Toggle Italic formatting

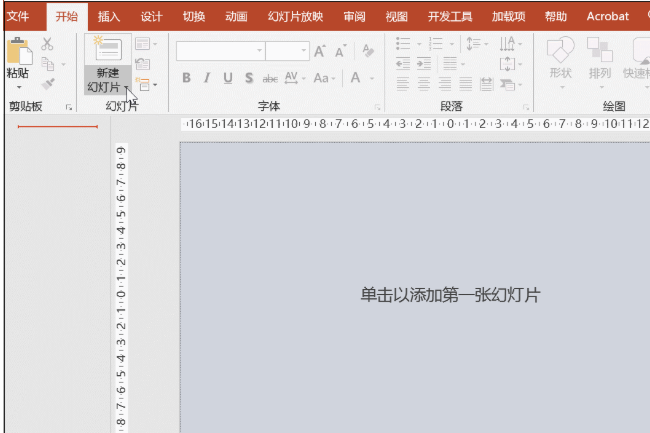(206, 77)
